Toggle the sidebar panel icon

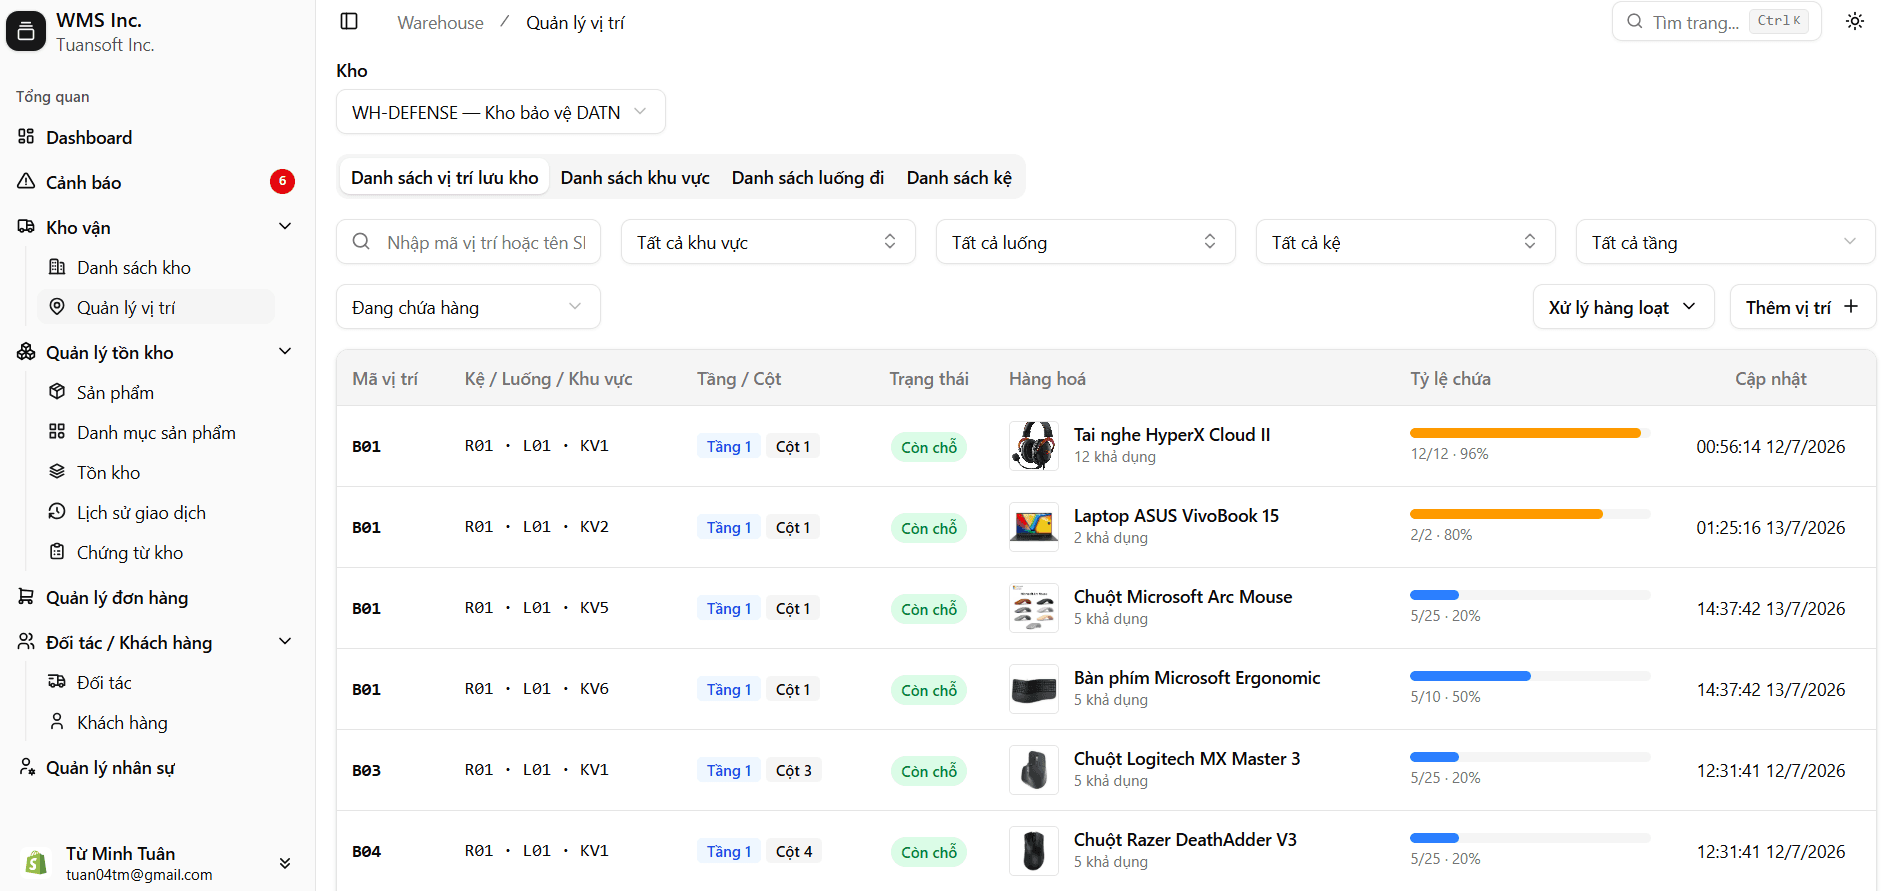click(x=349, y=22)
